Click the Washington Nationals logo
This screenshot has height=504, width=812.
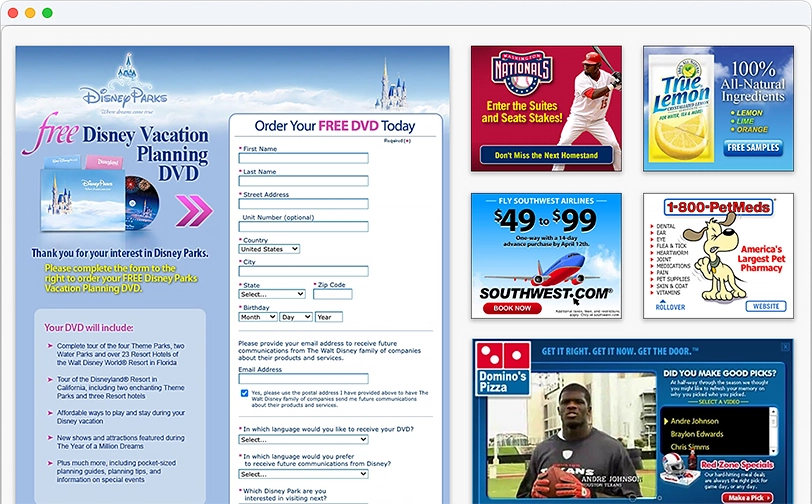pyautogui.click(x=521, y=72)
